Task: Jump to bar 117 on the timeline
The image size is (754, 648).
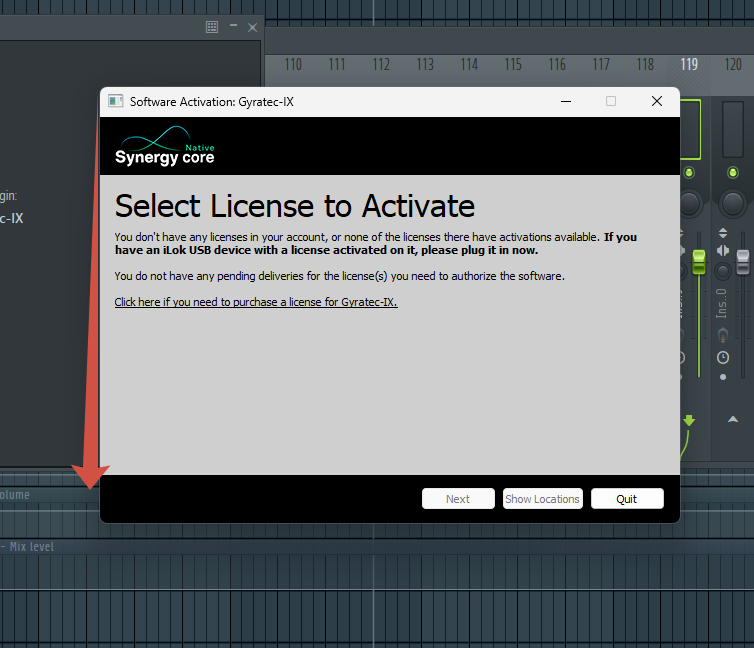Action: click(x=601, y=64)
